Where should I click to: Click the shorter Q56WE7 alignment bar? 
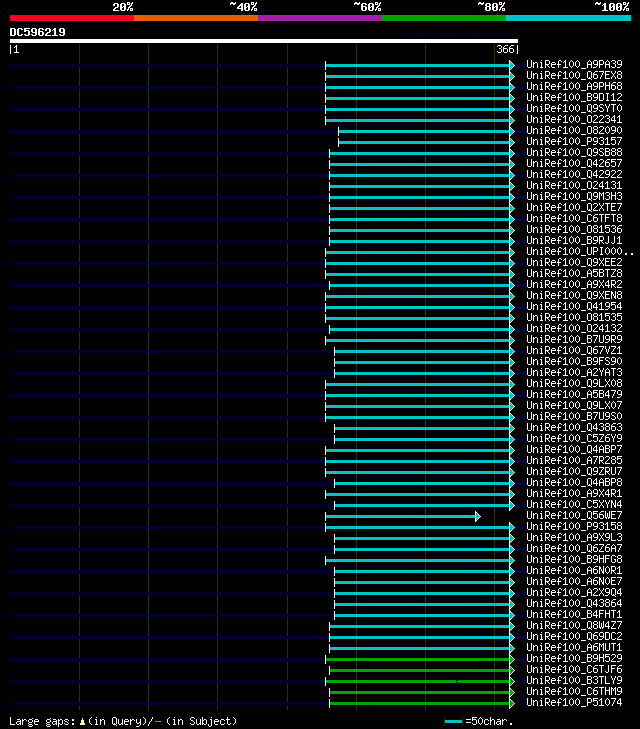point(402,517)
